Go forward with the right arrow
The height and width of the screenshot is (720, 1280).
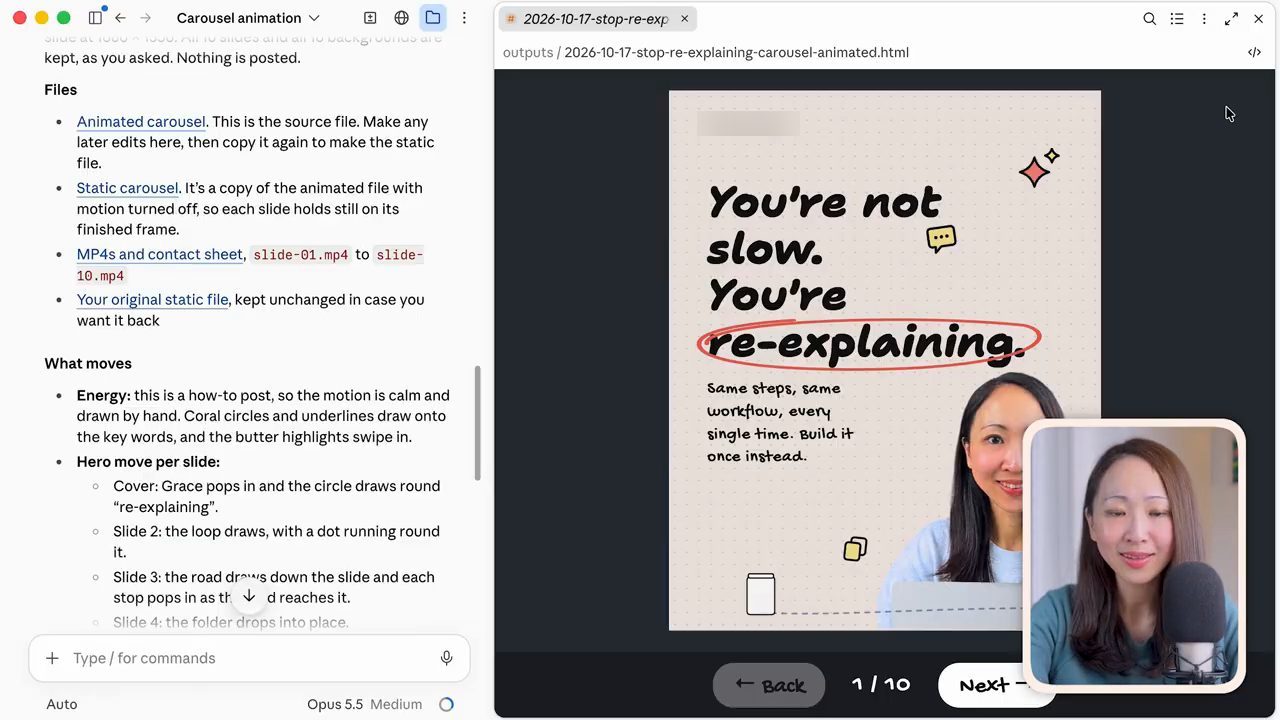[x=146, y=18]
